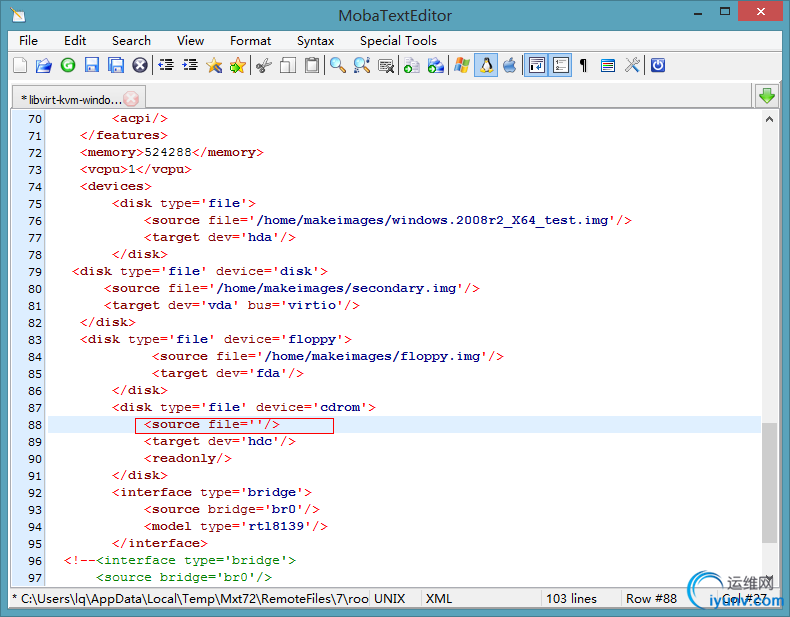
Task: Click the New file icon
Action: 20,66
